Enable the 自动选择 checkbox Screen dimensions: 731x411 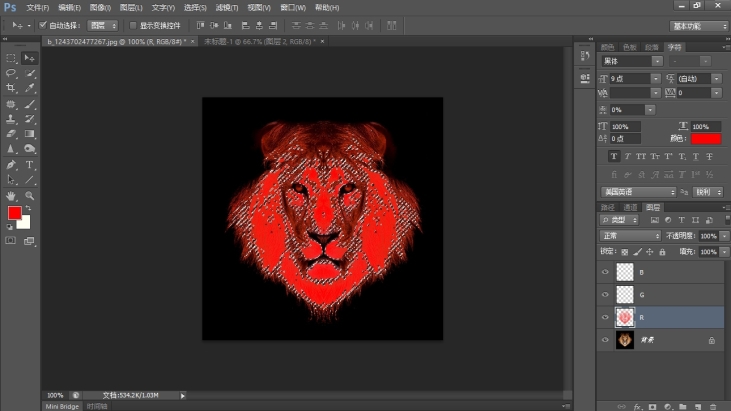(43, 25)
